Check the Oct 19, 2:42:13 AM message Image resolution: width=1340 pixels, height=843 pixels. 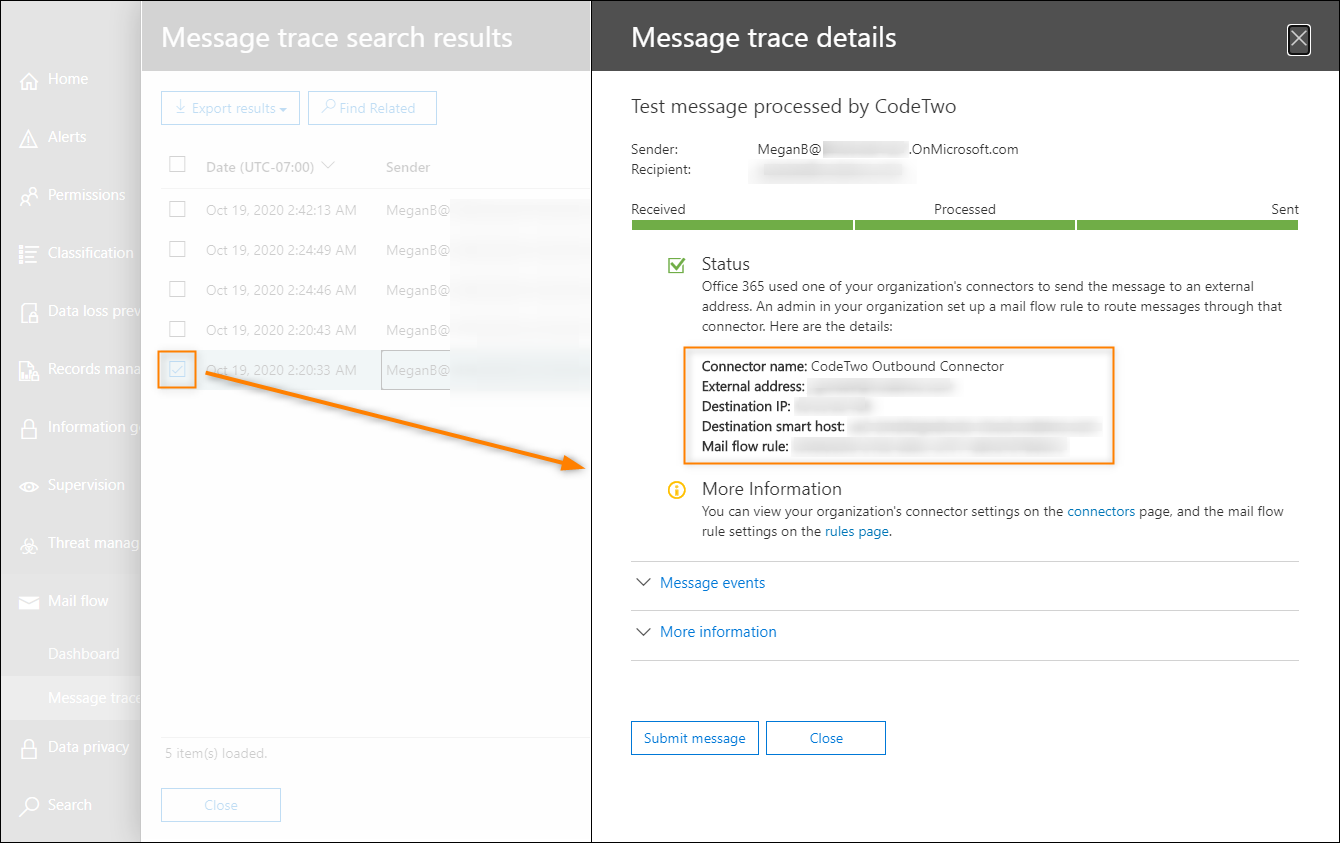coord(177,209)
